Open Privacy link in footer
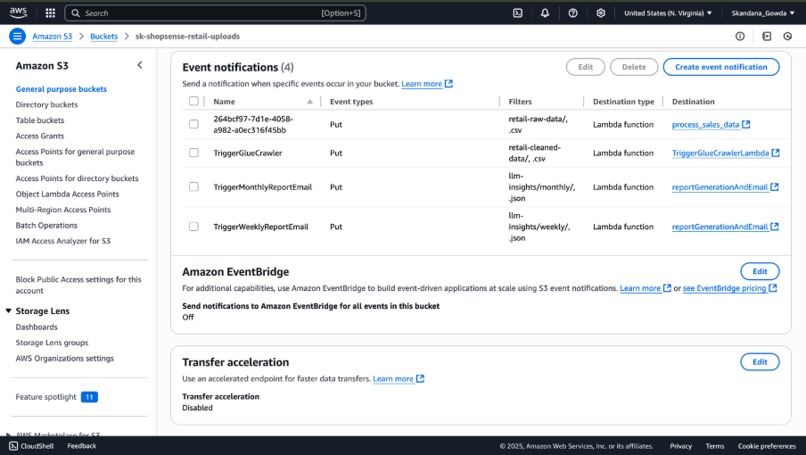This screenshot has width=806, height=455. point(681,446)
